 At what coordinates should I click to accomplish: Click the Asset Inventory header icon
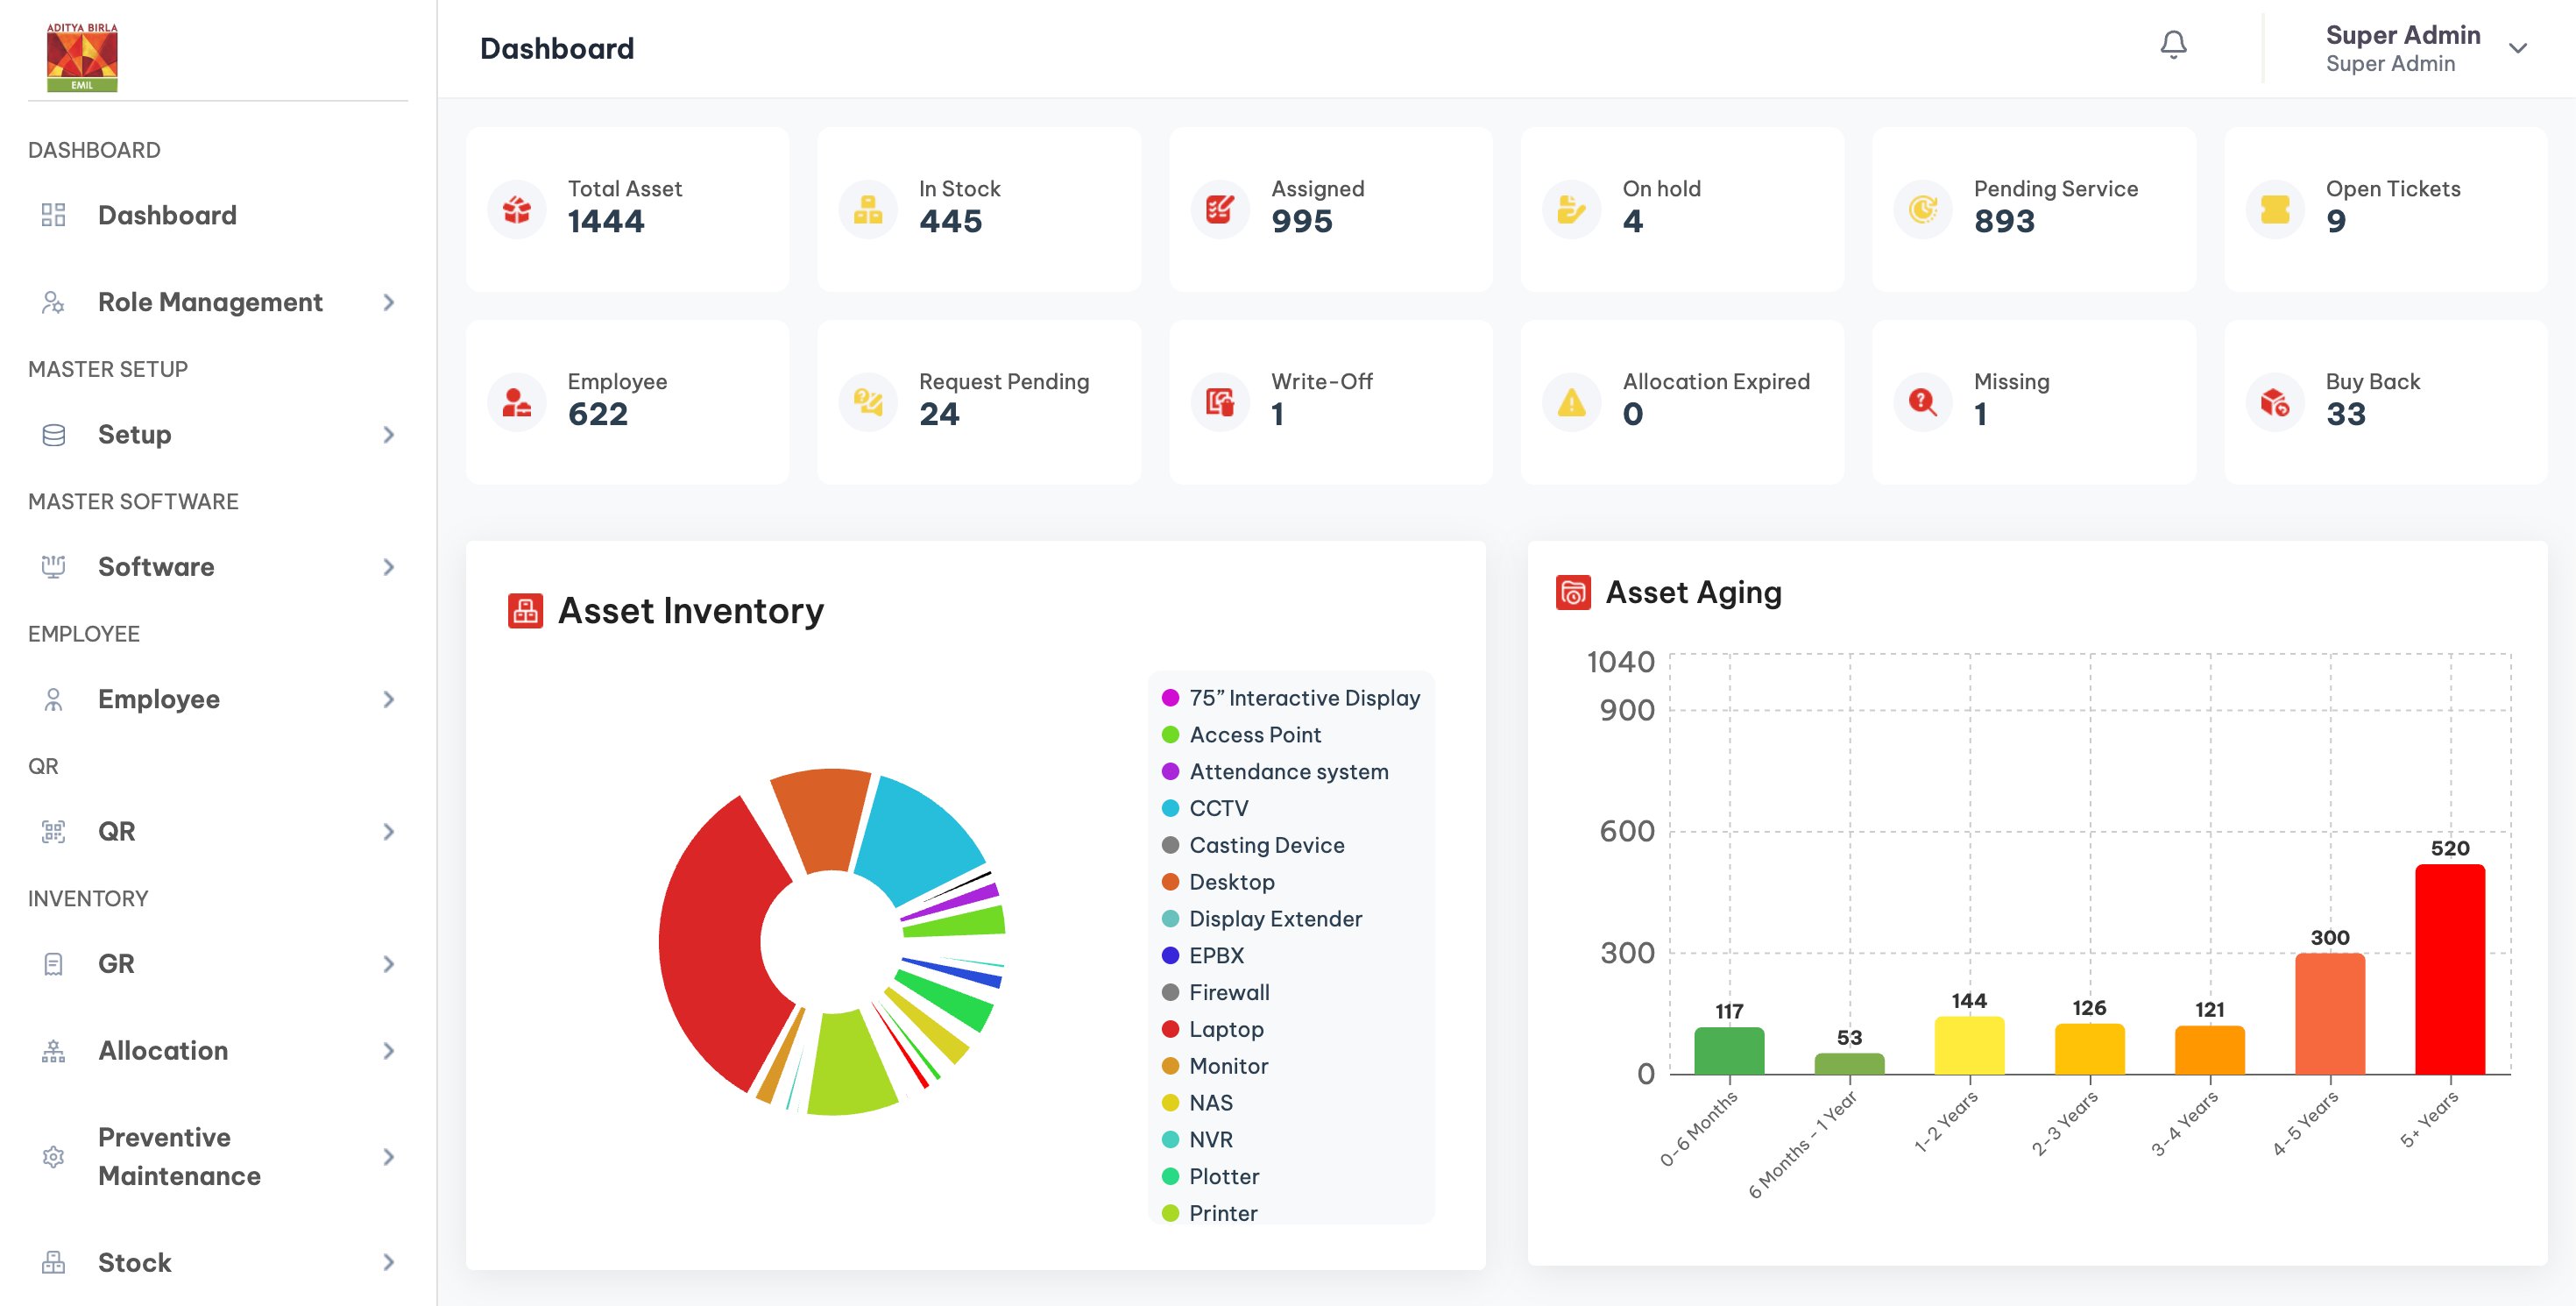point(525,610)
